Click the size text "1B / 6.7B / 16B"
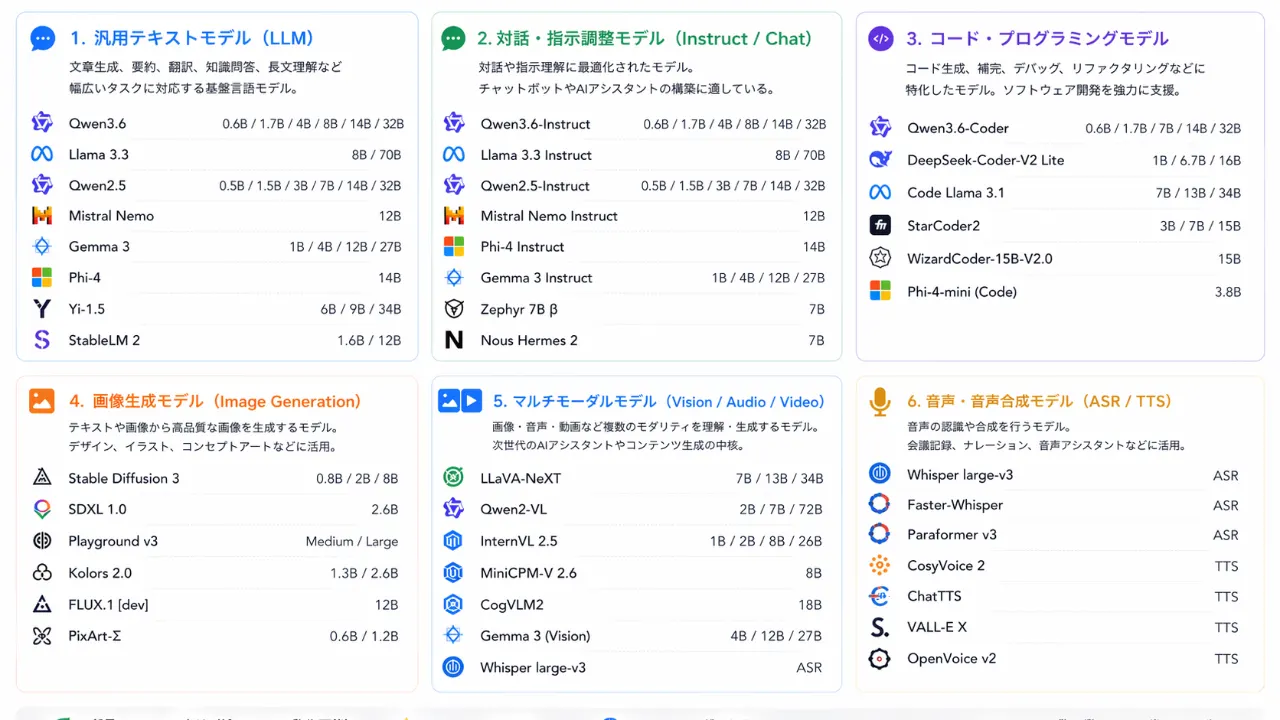 1196,160
